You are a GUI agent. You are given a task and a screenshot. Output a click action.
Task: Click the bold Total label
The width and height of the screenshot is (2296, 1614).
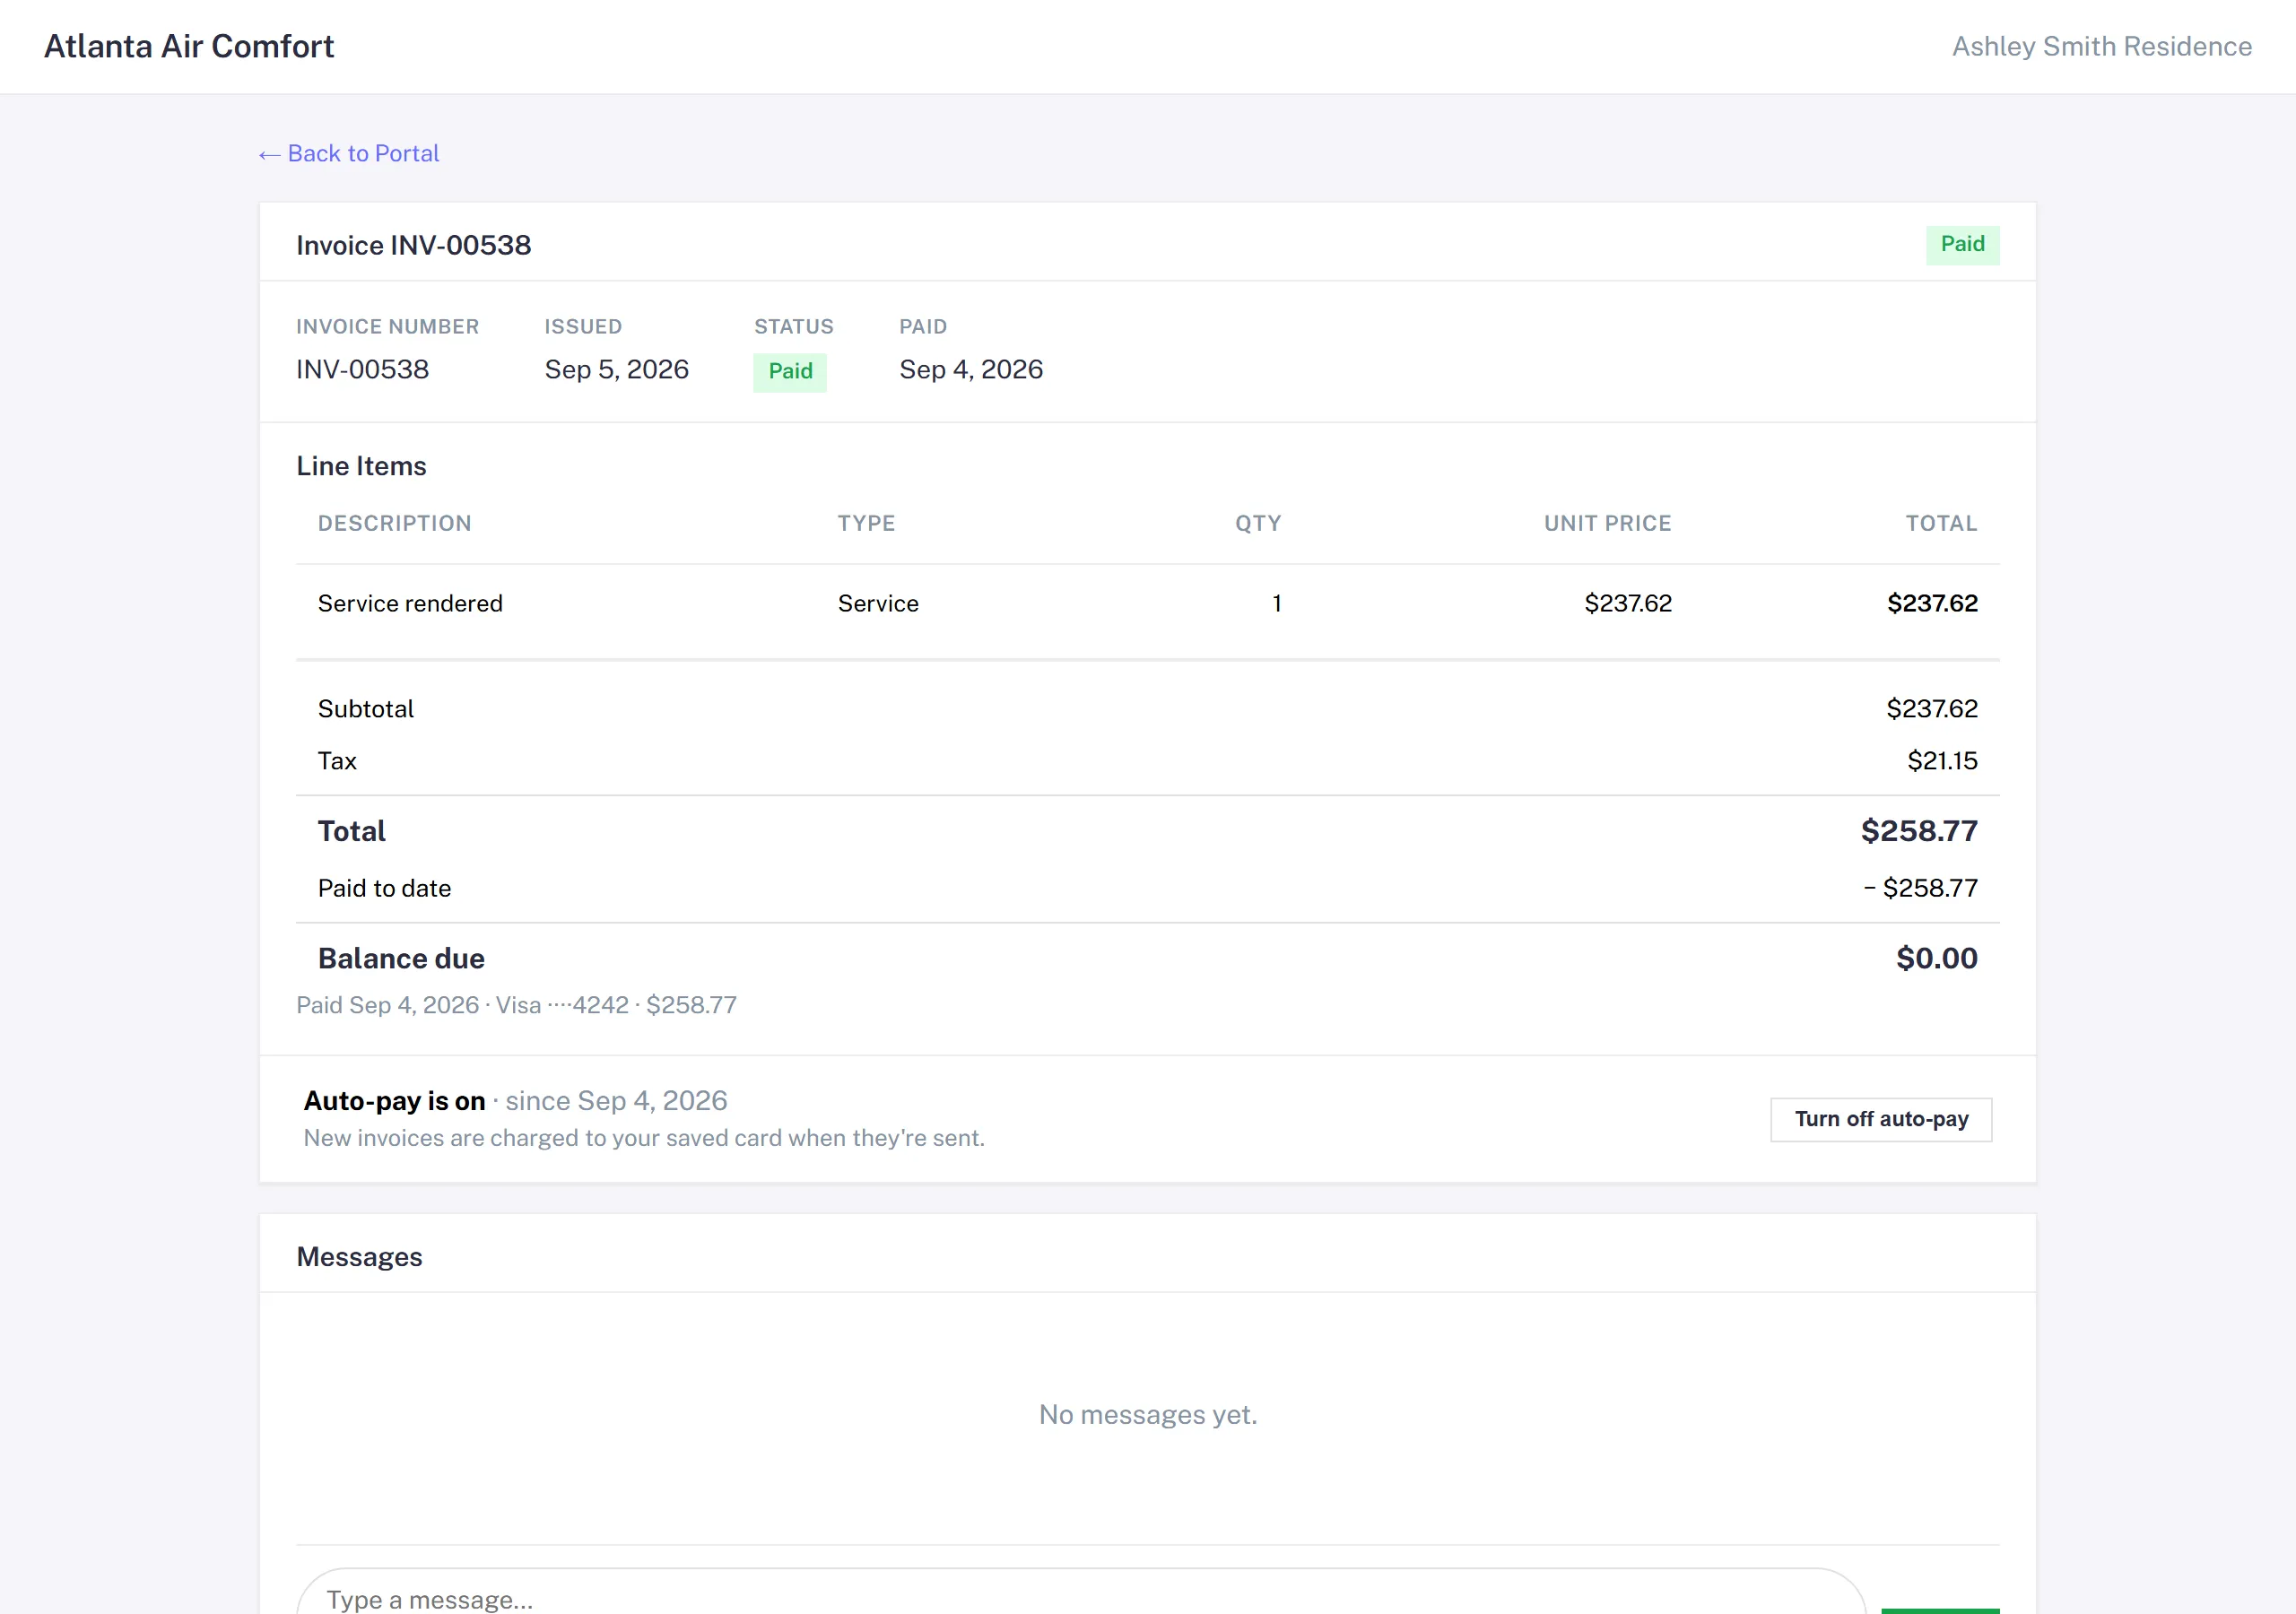(351, 831)
